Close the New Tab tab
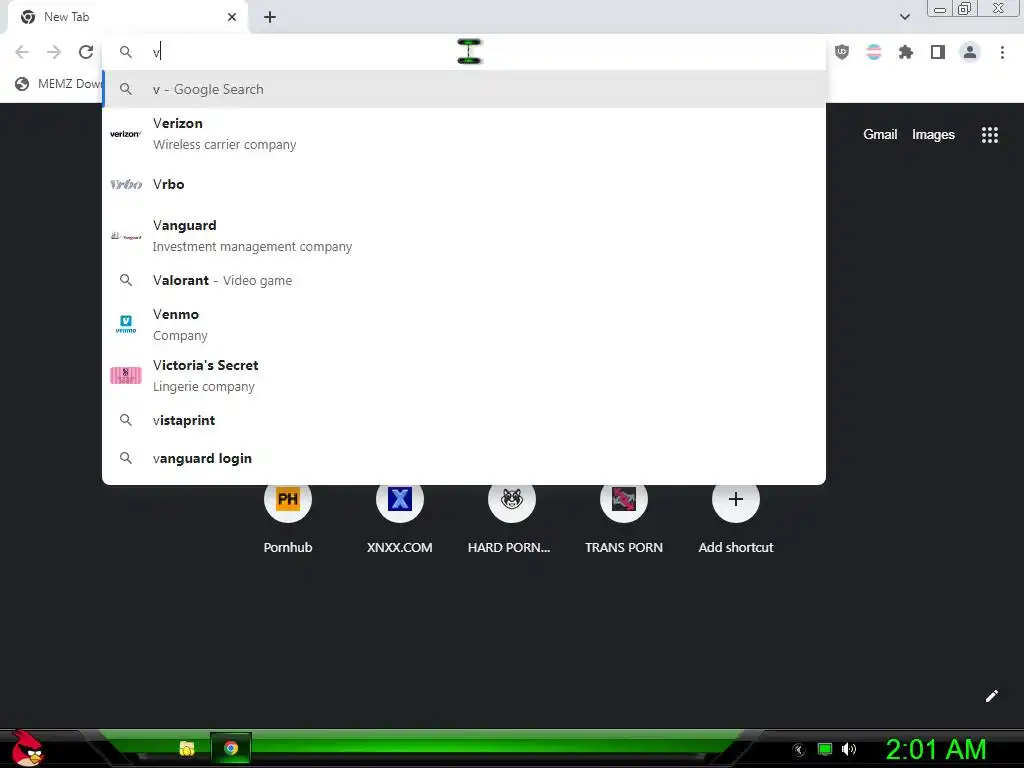Image resolution: width=1024 pixels, height=768 pixels. [x=232, y=17]
